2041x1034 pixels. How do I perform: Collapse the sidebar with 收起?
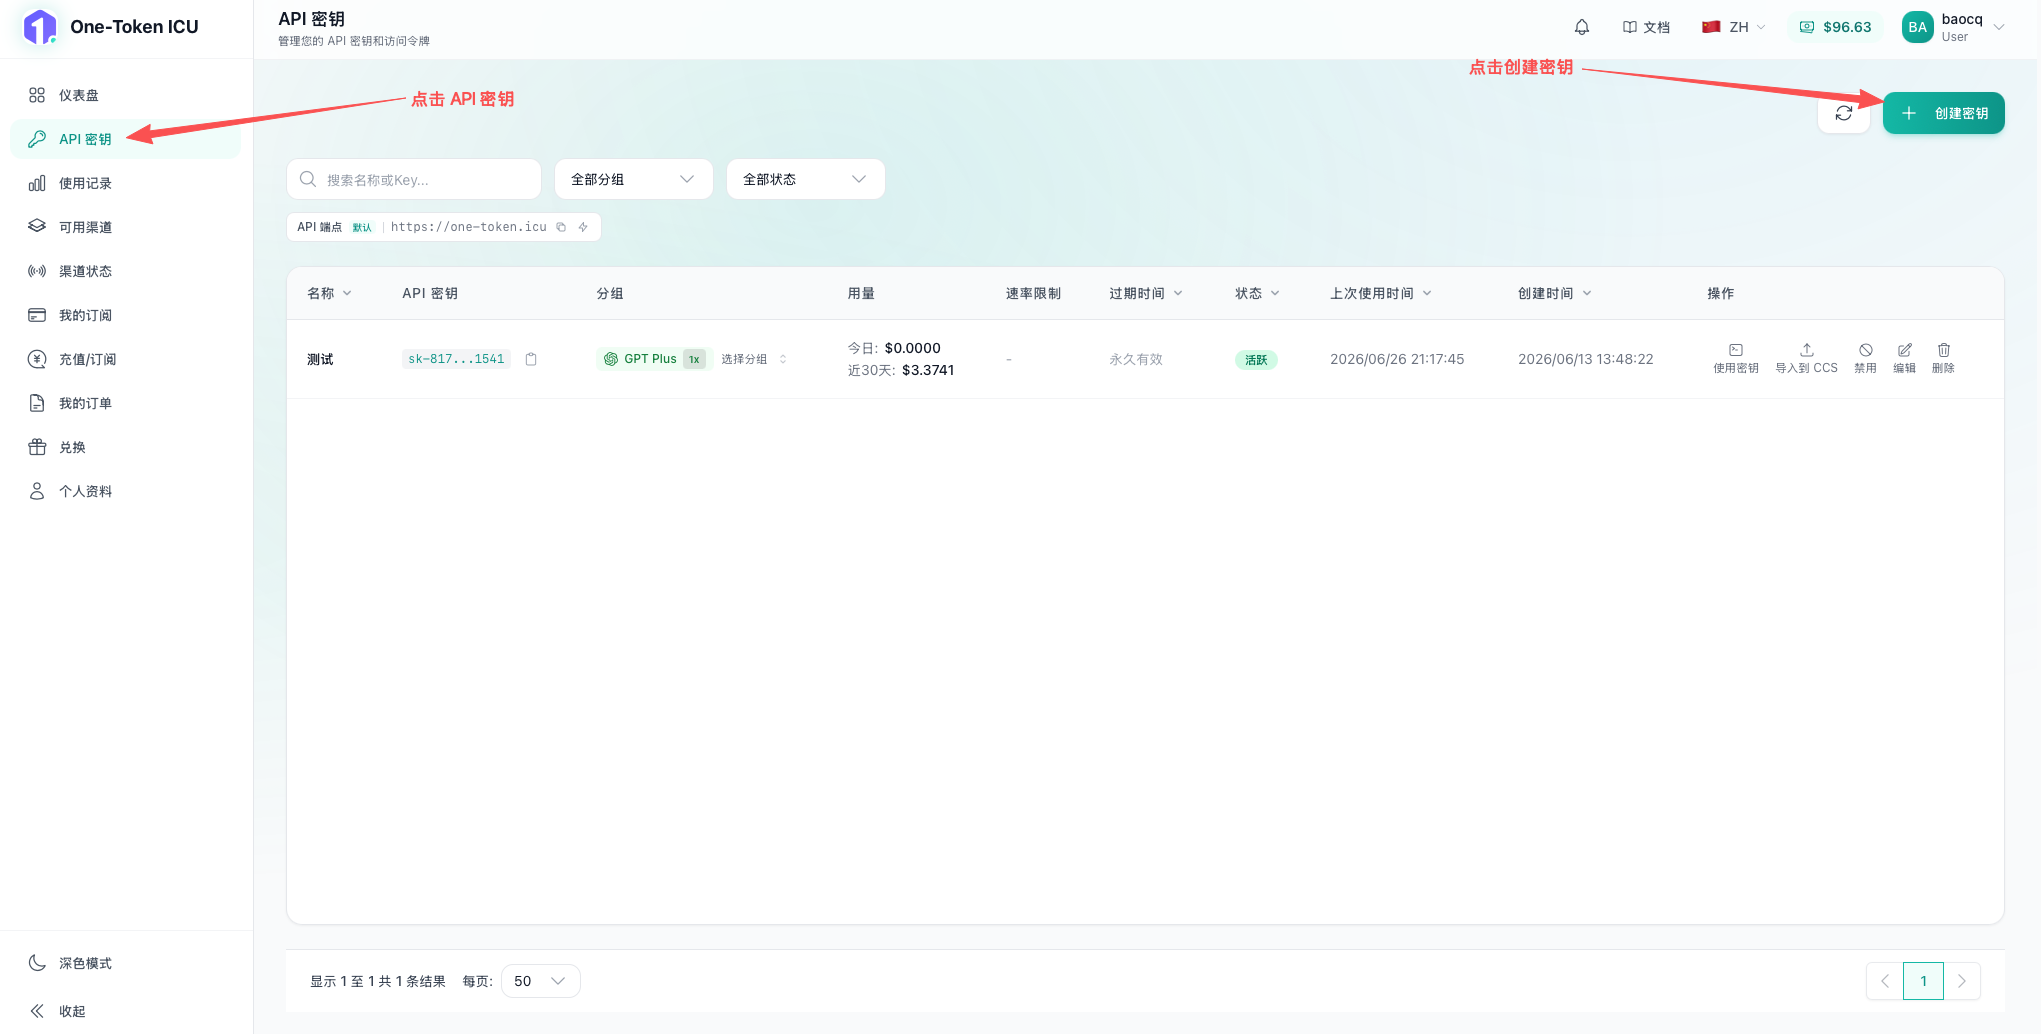point(125,1011)
